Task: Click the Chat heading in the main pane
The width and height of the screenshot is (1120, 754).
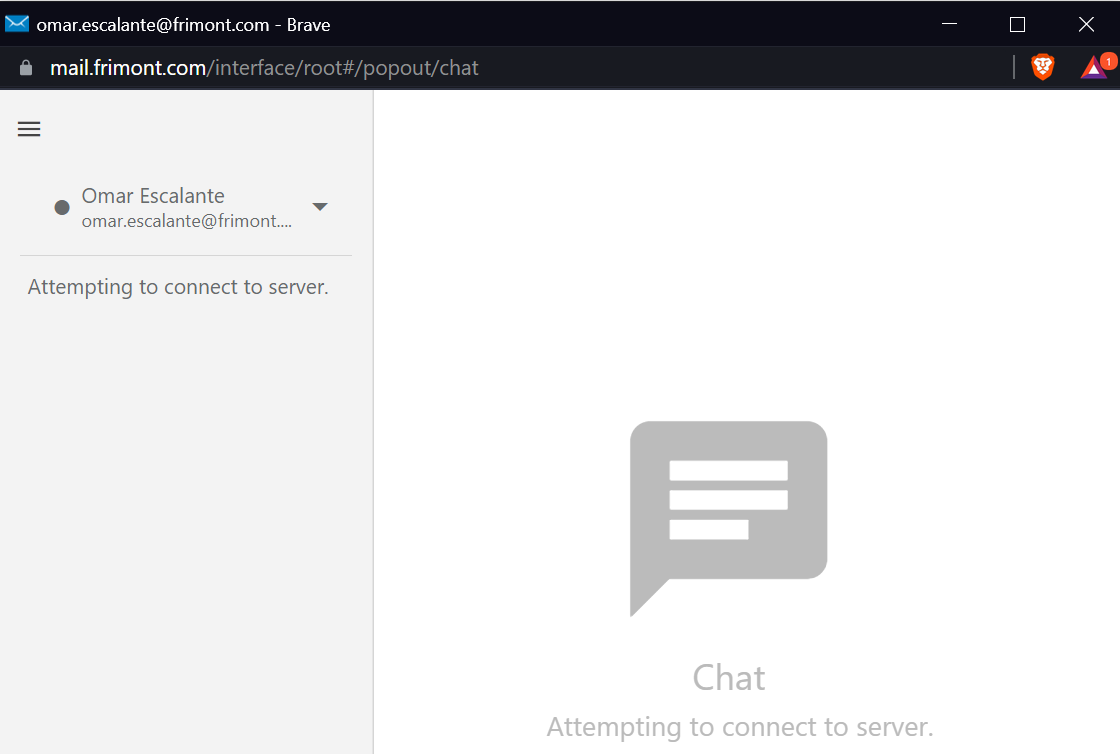Action: pos(728,678)
